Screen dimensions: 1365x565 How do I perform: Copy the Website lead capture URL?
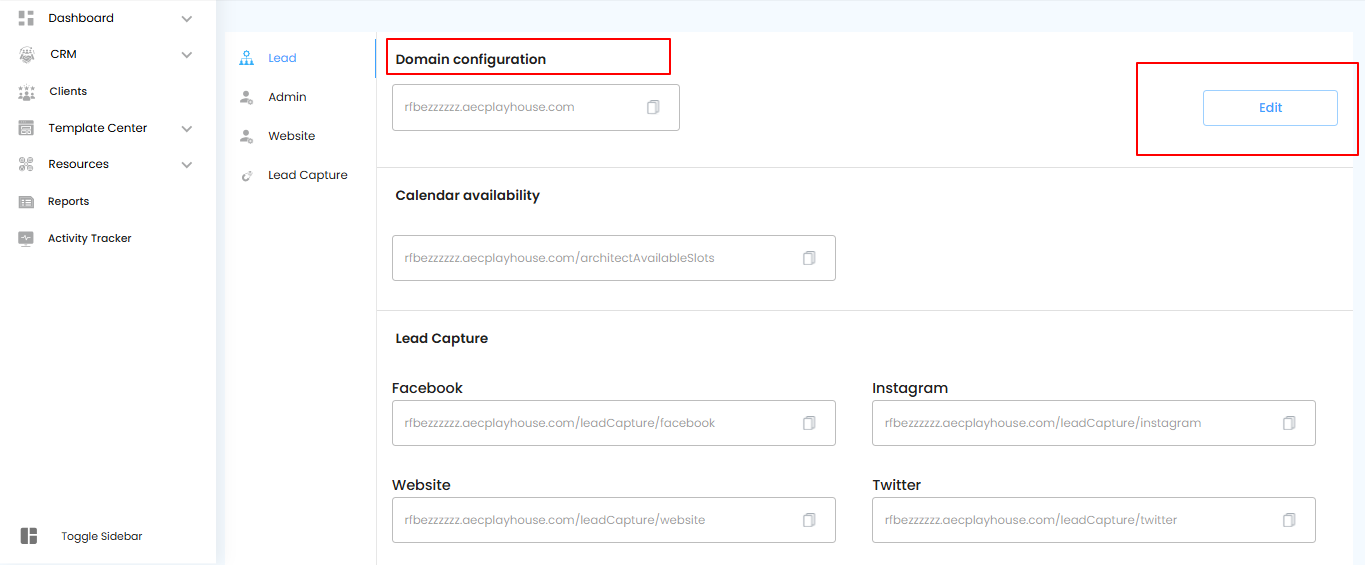pos(809,520)
